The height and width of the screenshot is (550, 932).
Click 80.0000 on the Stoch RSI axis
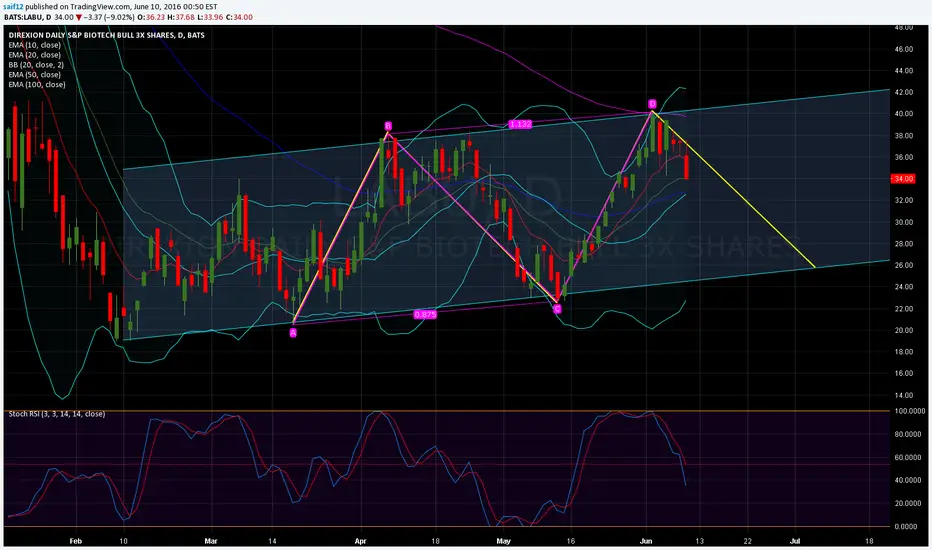(x=910, y=434)
